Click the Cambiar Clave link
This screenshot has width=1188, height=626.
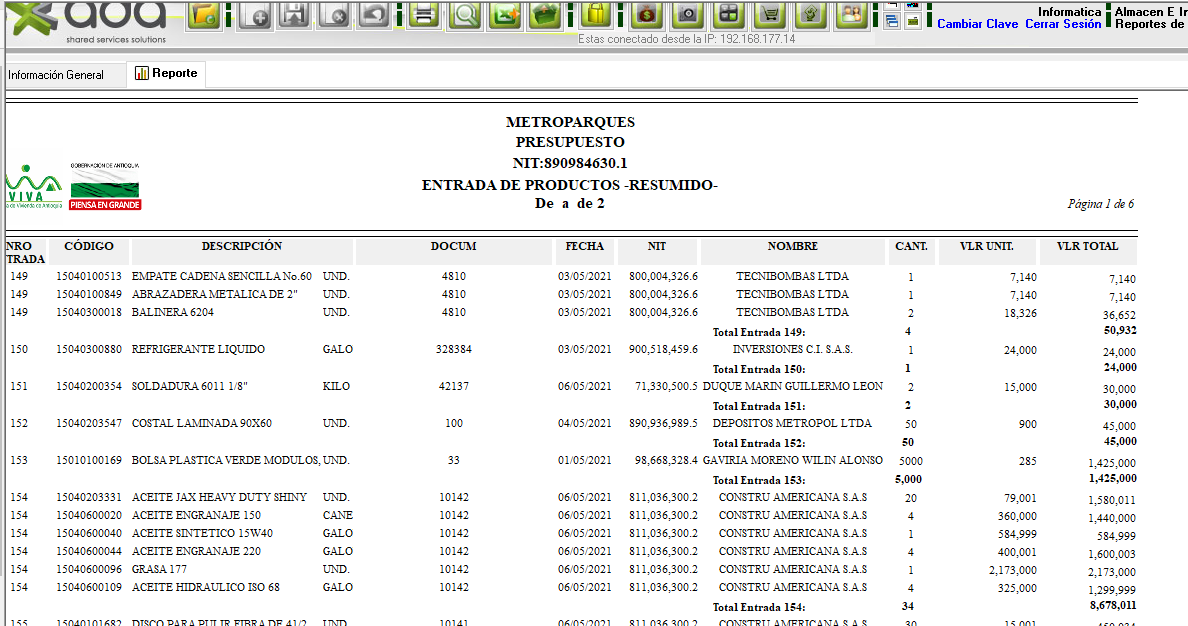[x=977, y=24]
